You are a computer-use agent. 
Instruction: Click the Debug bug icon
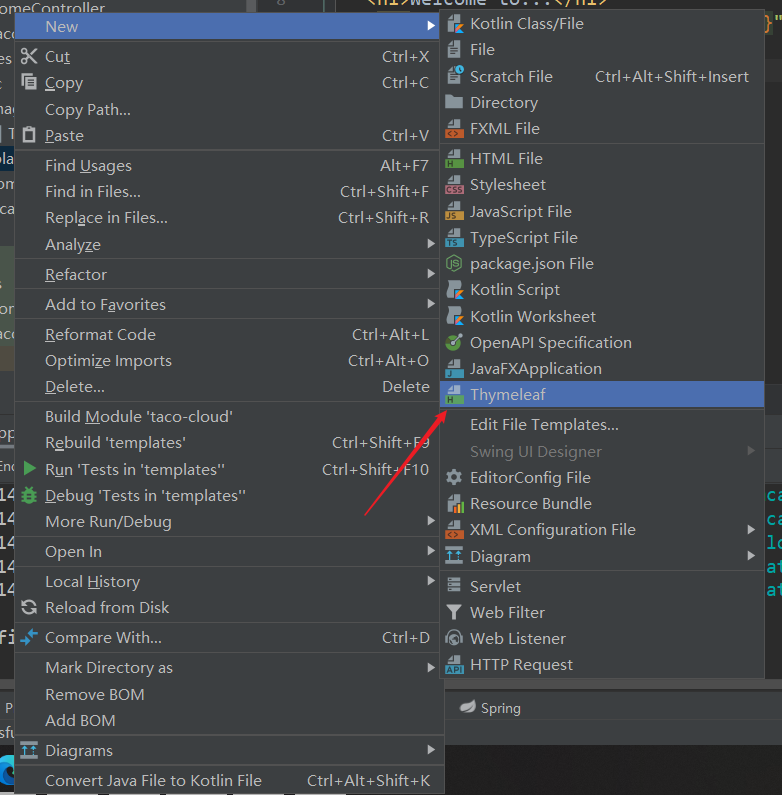[29, 495]
